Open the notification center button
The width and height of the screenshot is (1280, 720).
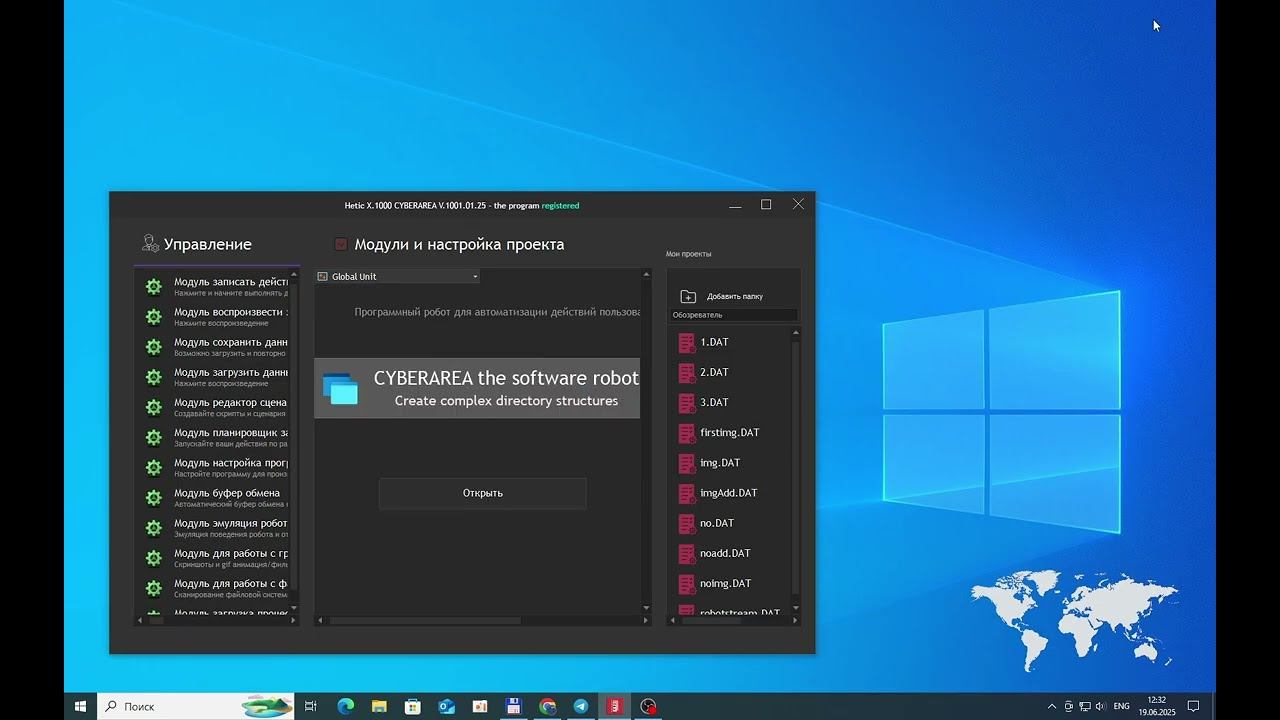[1193, 706]
